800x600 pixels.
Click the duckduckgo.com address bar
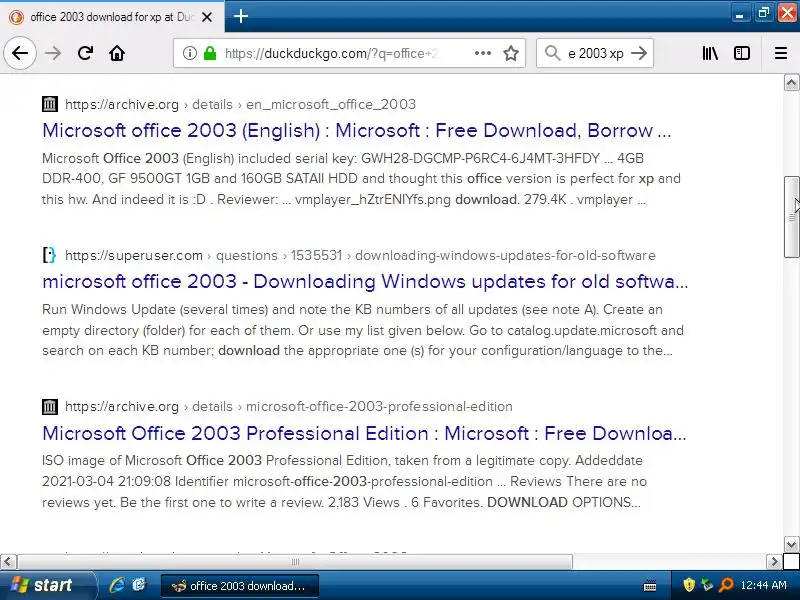[x=349, y=53]
